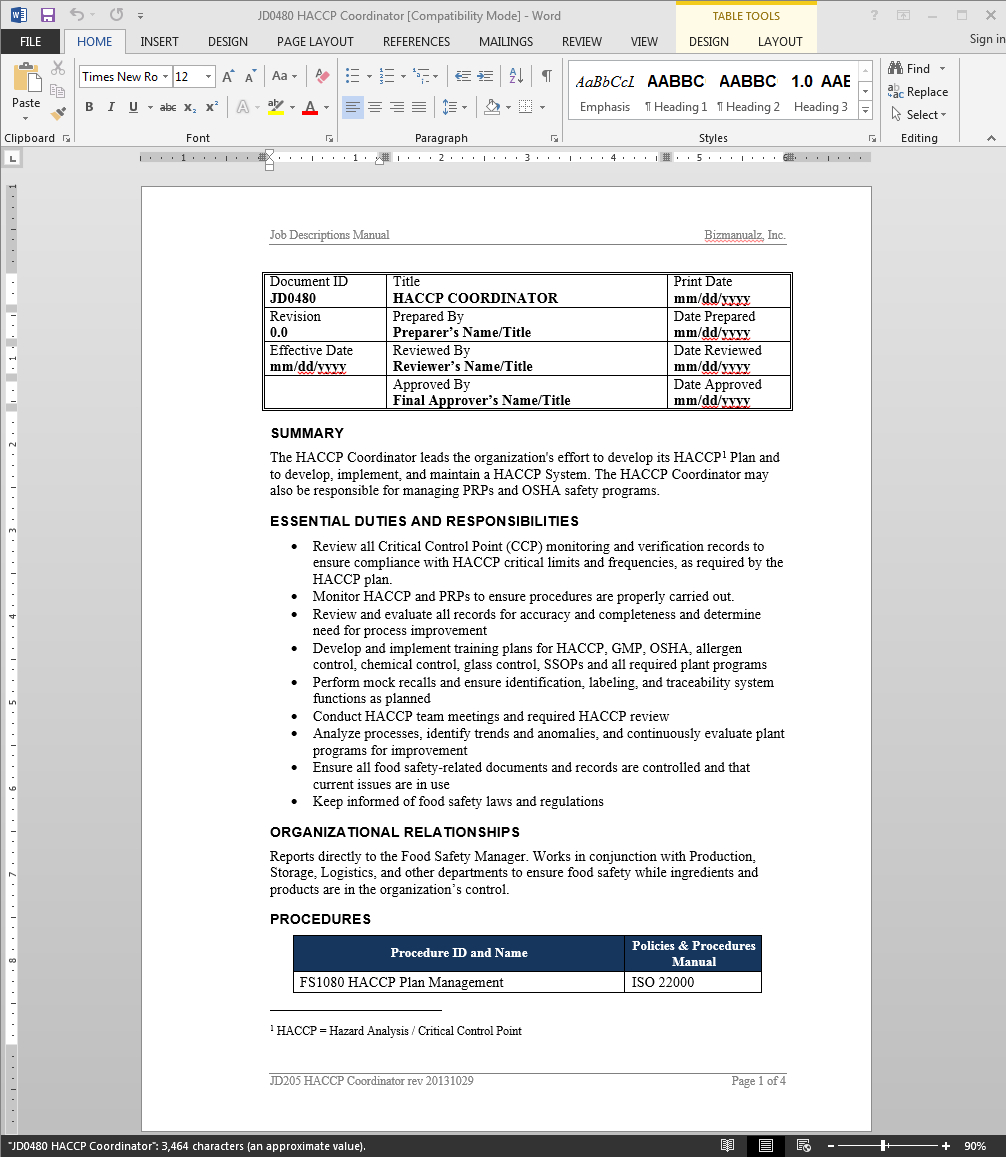
Task: Toggle Align Left paragraph alignment
Action: pos(353,108)
